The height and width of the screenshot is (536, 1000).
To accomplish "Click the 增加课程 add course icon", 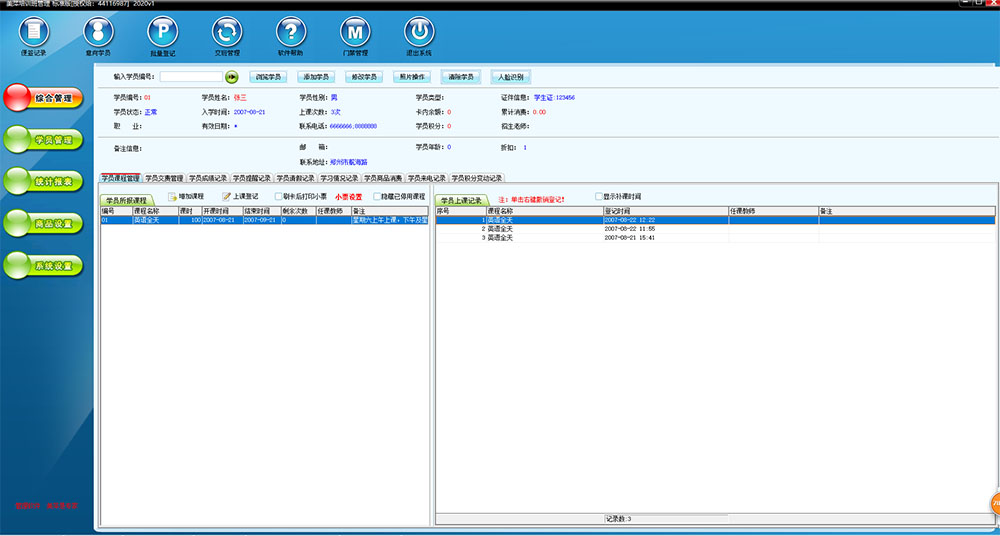I will coord(173,197).
